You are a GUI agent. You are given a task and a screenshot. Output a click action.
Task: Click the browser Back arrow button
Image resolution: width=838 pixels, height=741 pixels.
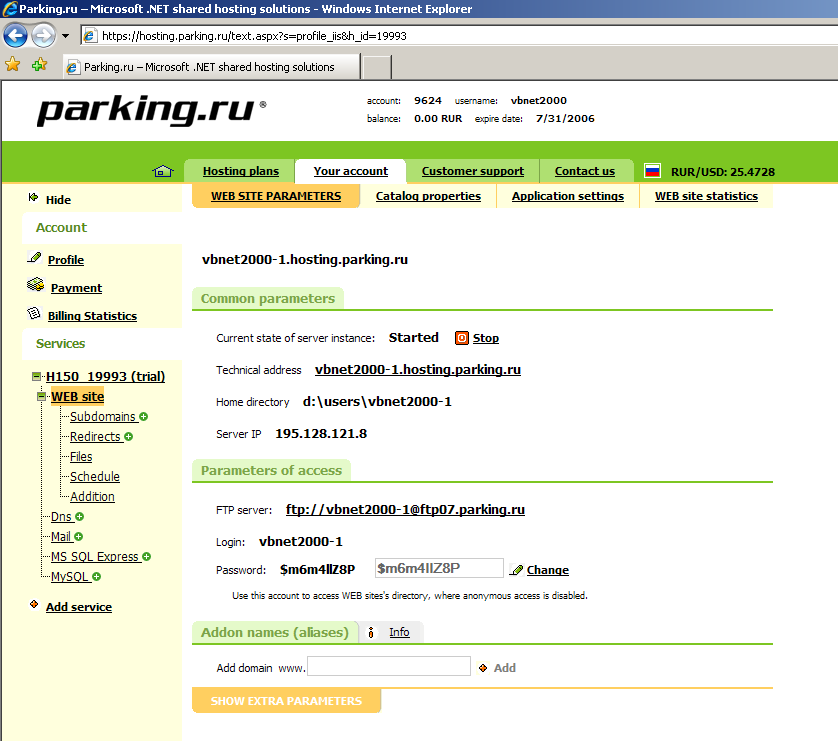(x=15, y=36)
